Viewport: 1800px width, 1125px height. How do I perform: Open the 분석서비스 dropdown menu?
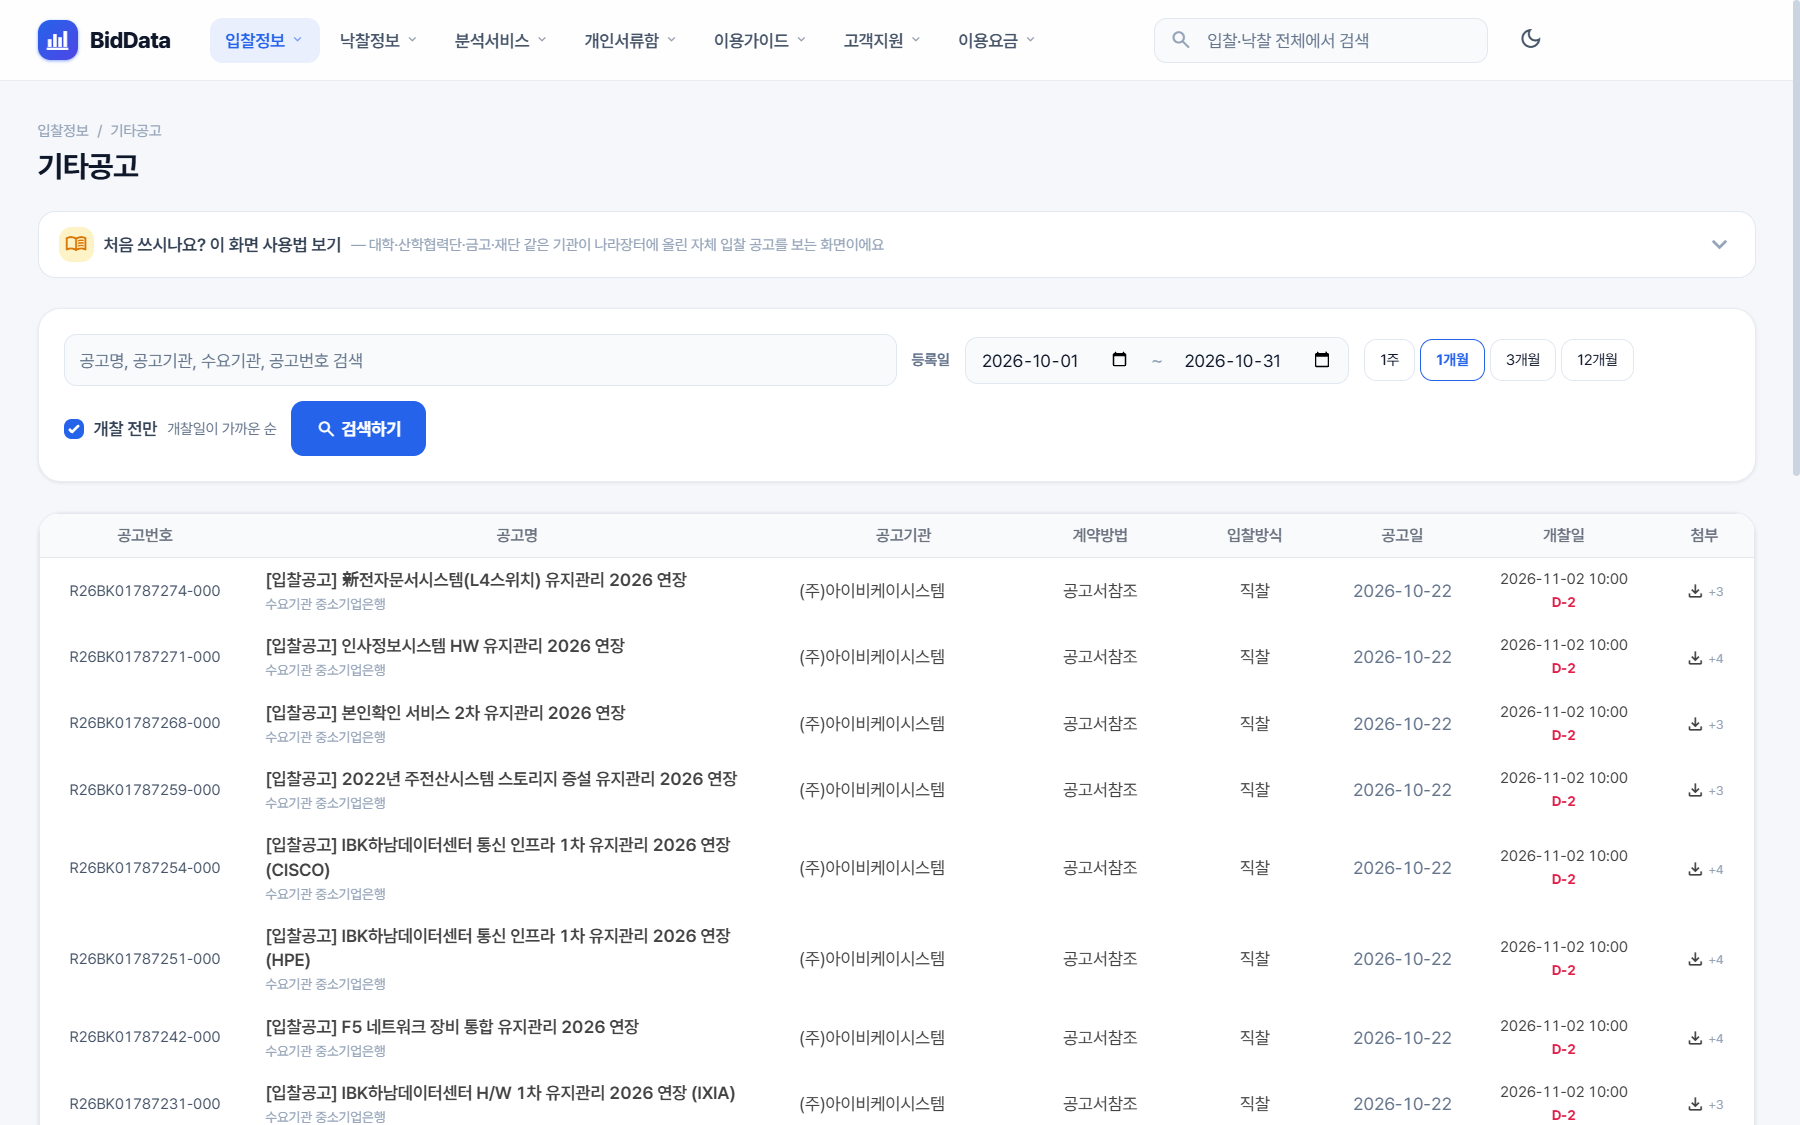click(500, 40)
